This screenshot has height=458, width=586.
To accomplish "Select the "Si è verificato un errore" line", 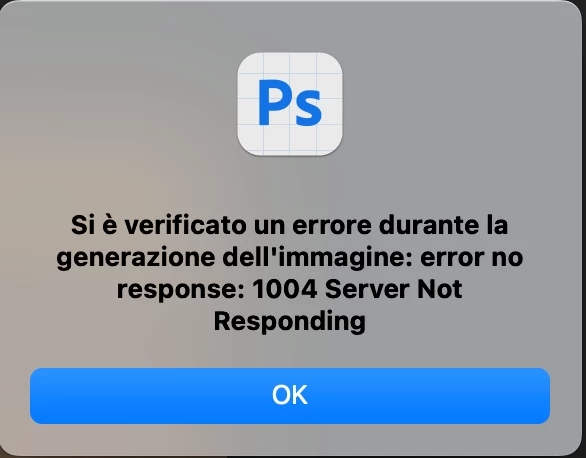I will [221, 225].
